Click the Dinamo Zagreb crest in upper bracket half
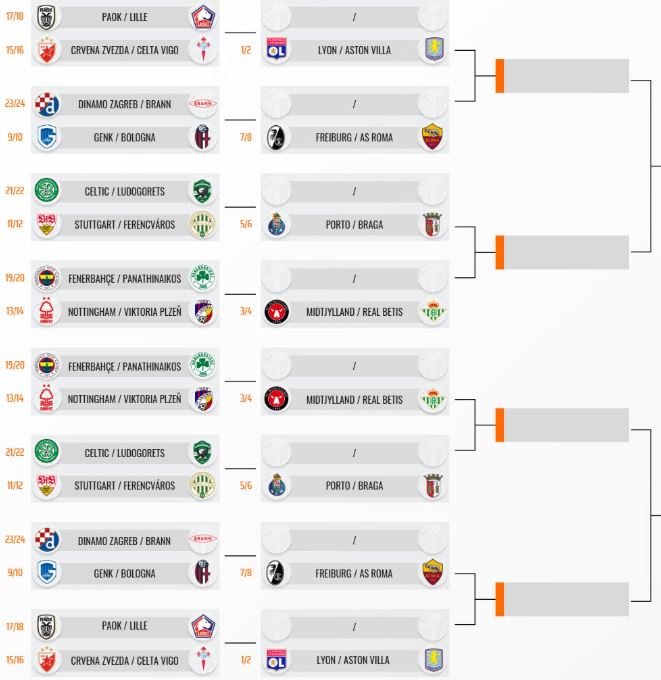Image resolution: width=661 pixels, height=680 pixels. 46,105
